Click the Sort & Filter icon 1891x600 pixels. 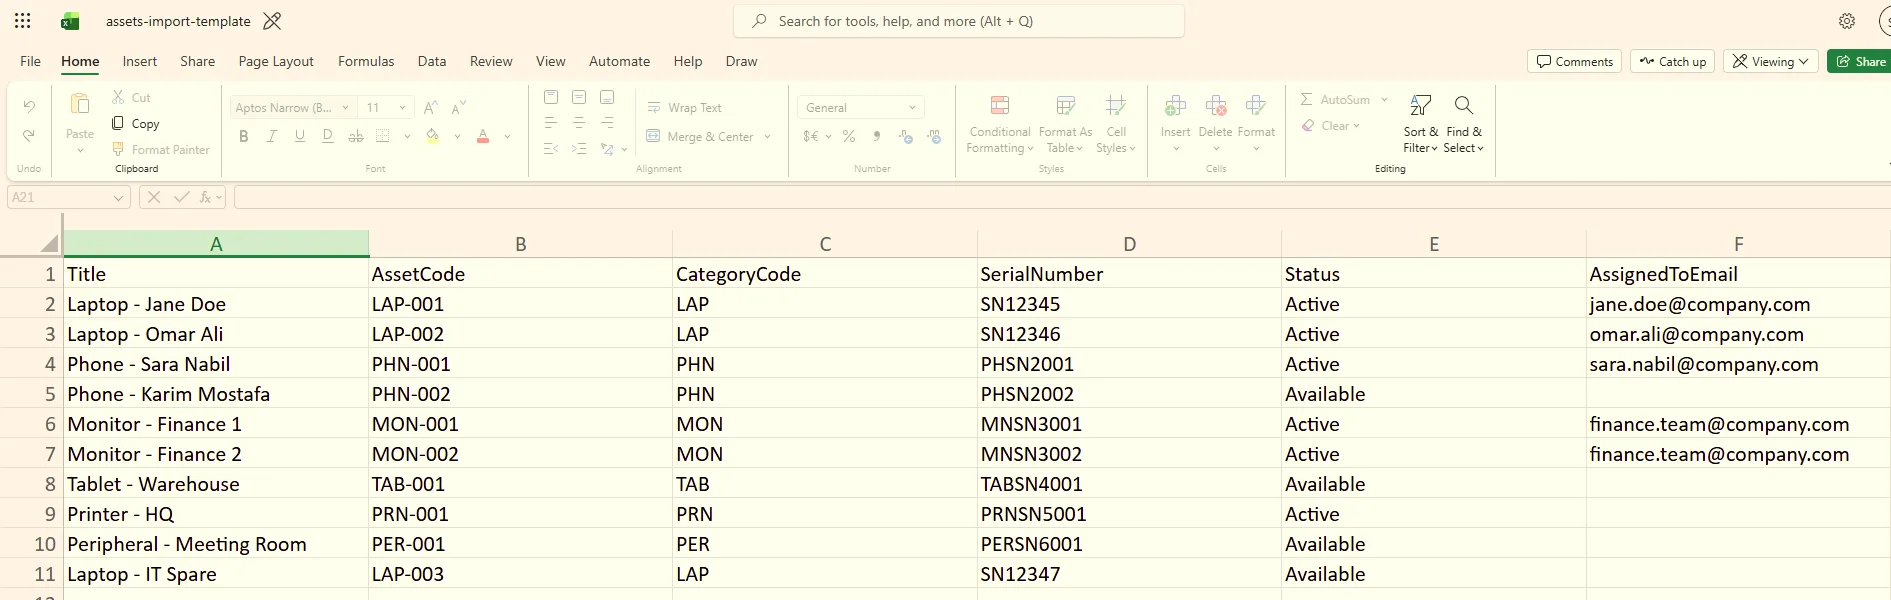[1421, 105]
